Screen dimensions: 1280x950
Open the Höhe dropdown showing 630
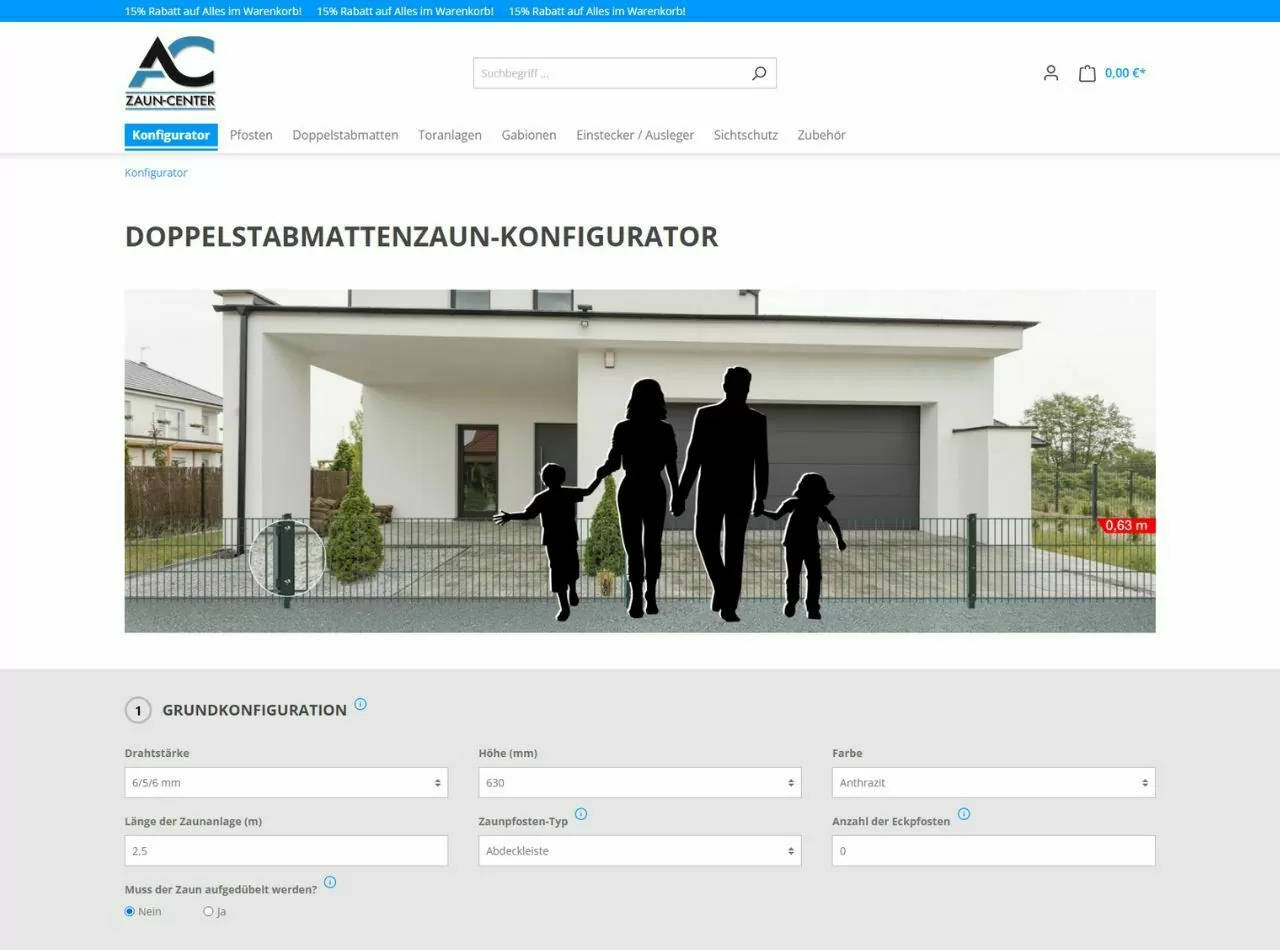pos(639,782)
